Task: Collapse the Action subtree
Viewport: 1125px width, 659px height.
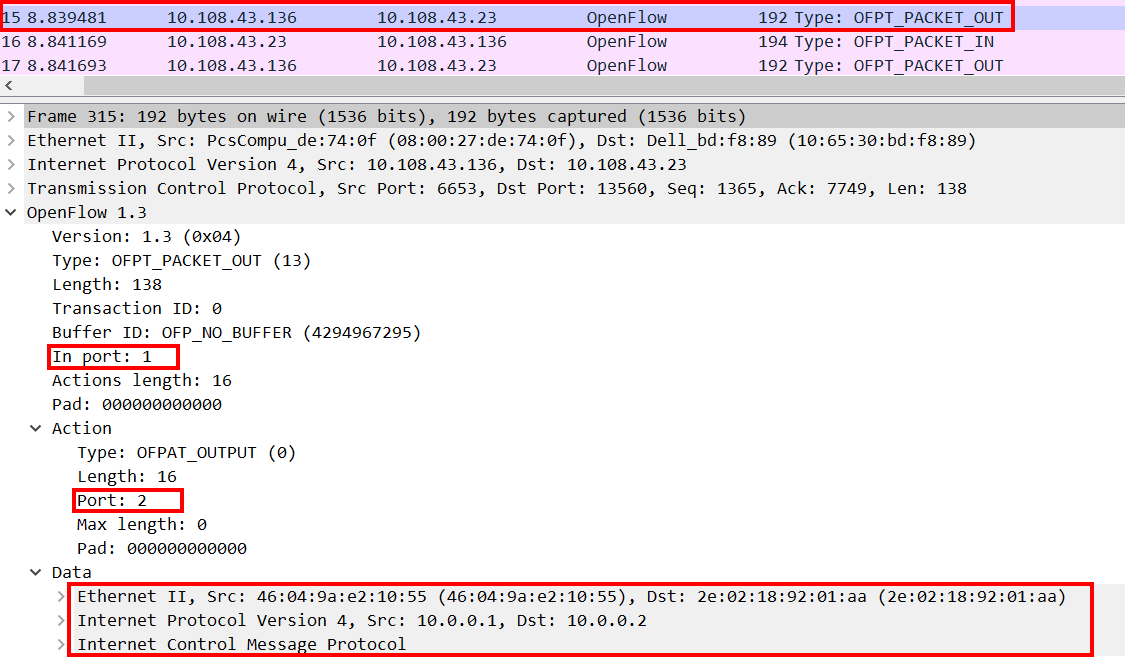Action: coord(36,428)
